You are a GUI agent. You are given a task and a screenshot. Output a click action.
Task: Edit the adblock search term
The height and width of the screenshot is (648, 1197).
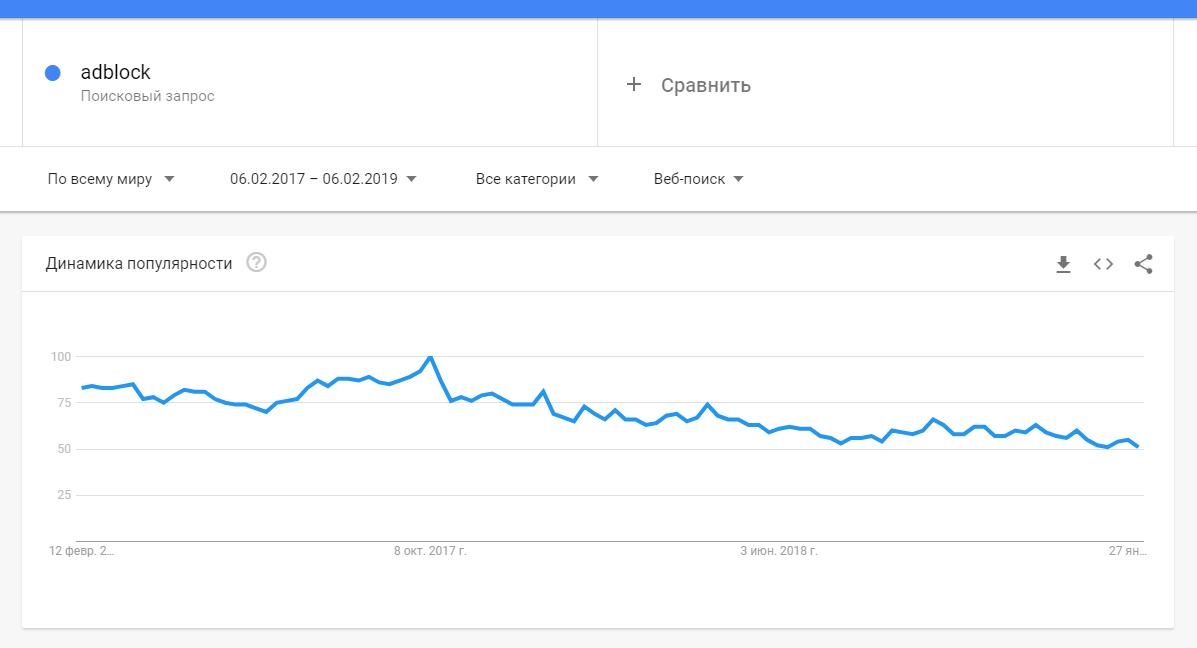coord(115,72)
